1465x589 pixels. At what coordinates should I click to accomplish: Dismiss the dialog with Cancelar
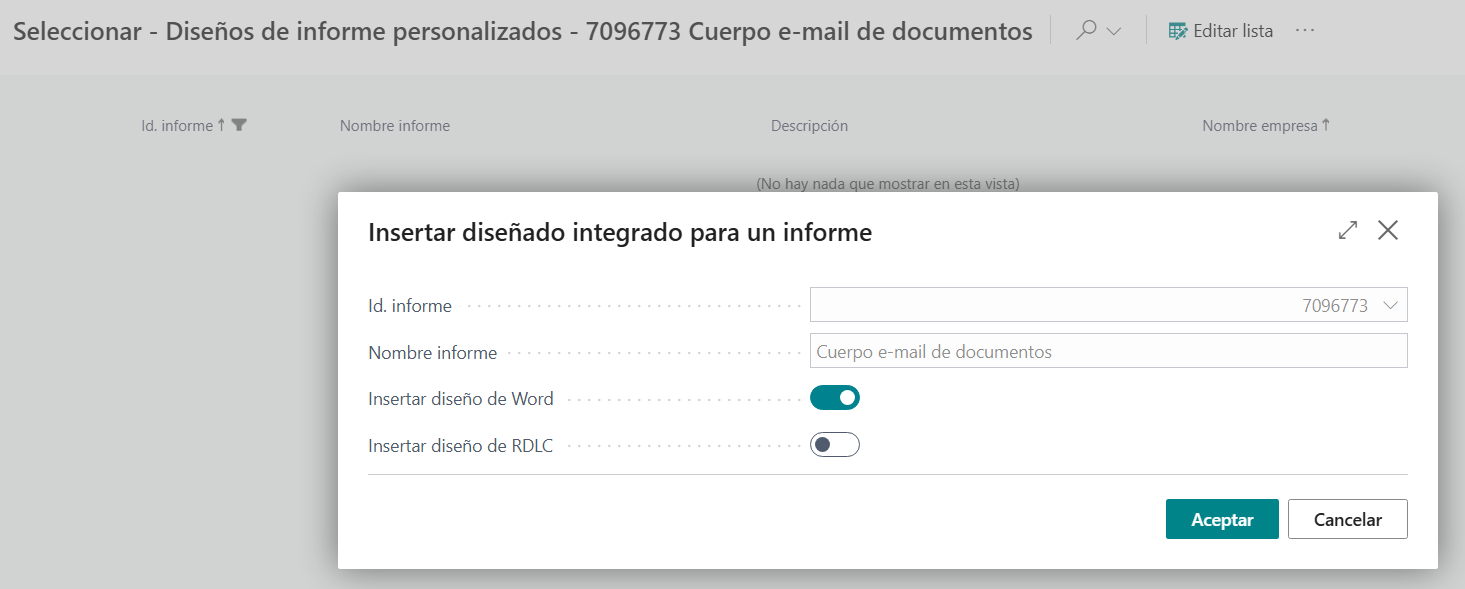click(1347, 519)
